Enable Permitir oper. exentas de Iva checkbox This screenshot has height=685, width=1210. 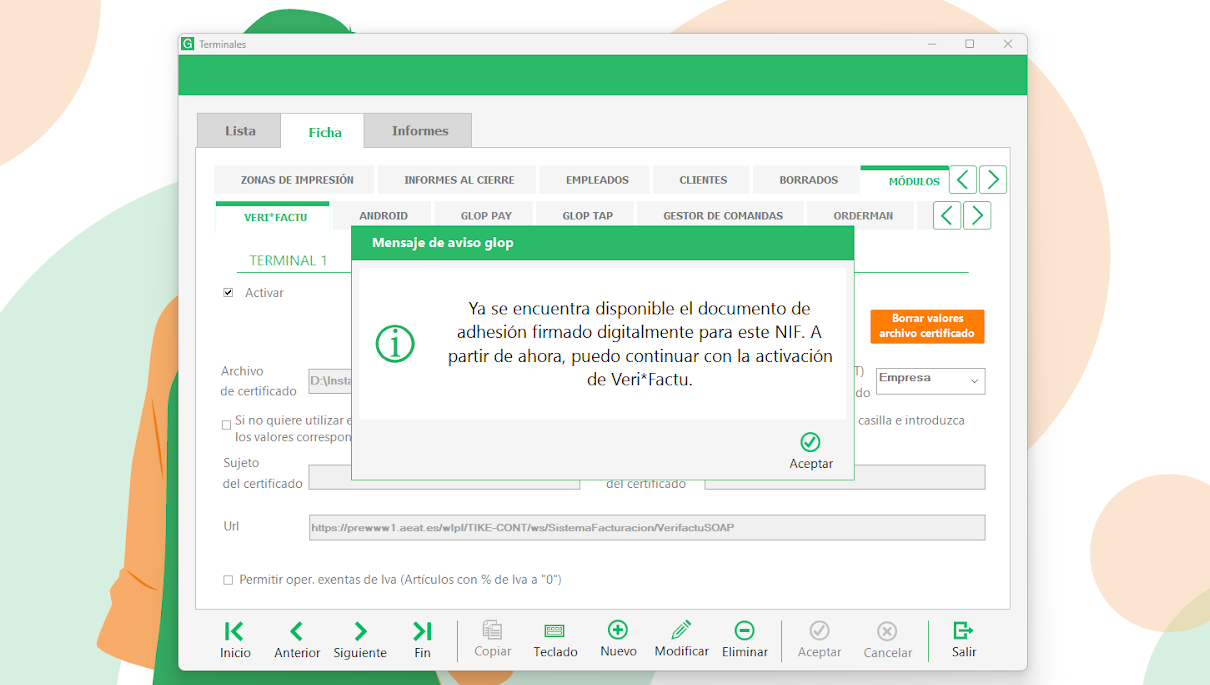point(228,580)
